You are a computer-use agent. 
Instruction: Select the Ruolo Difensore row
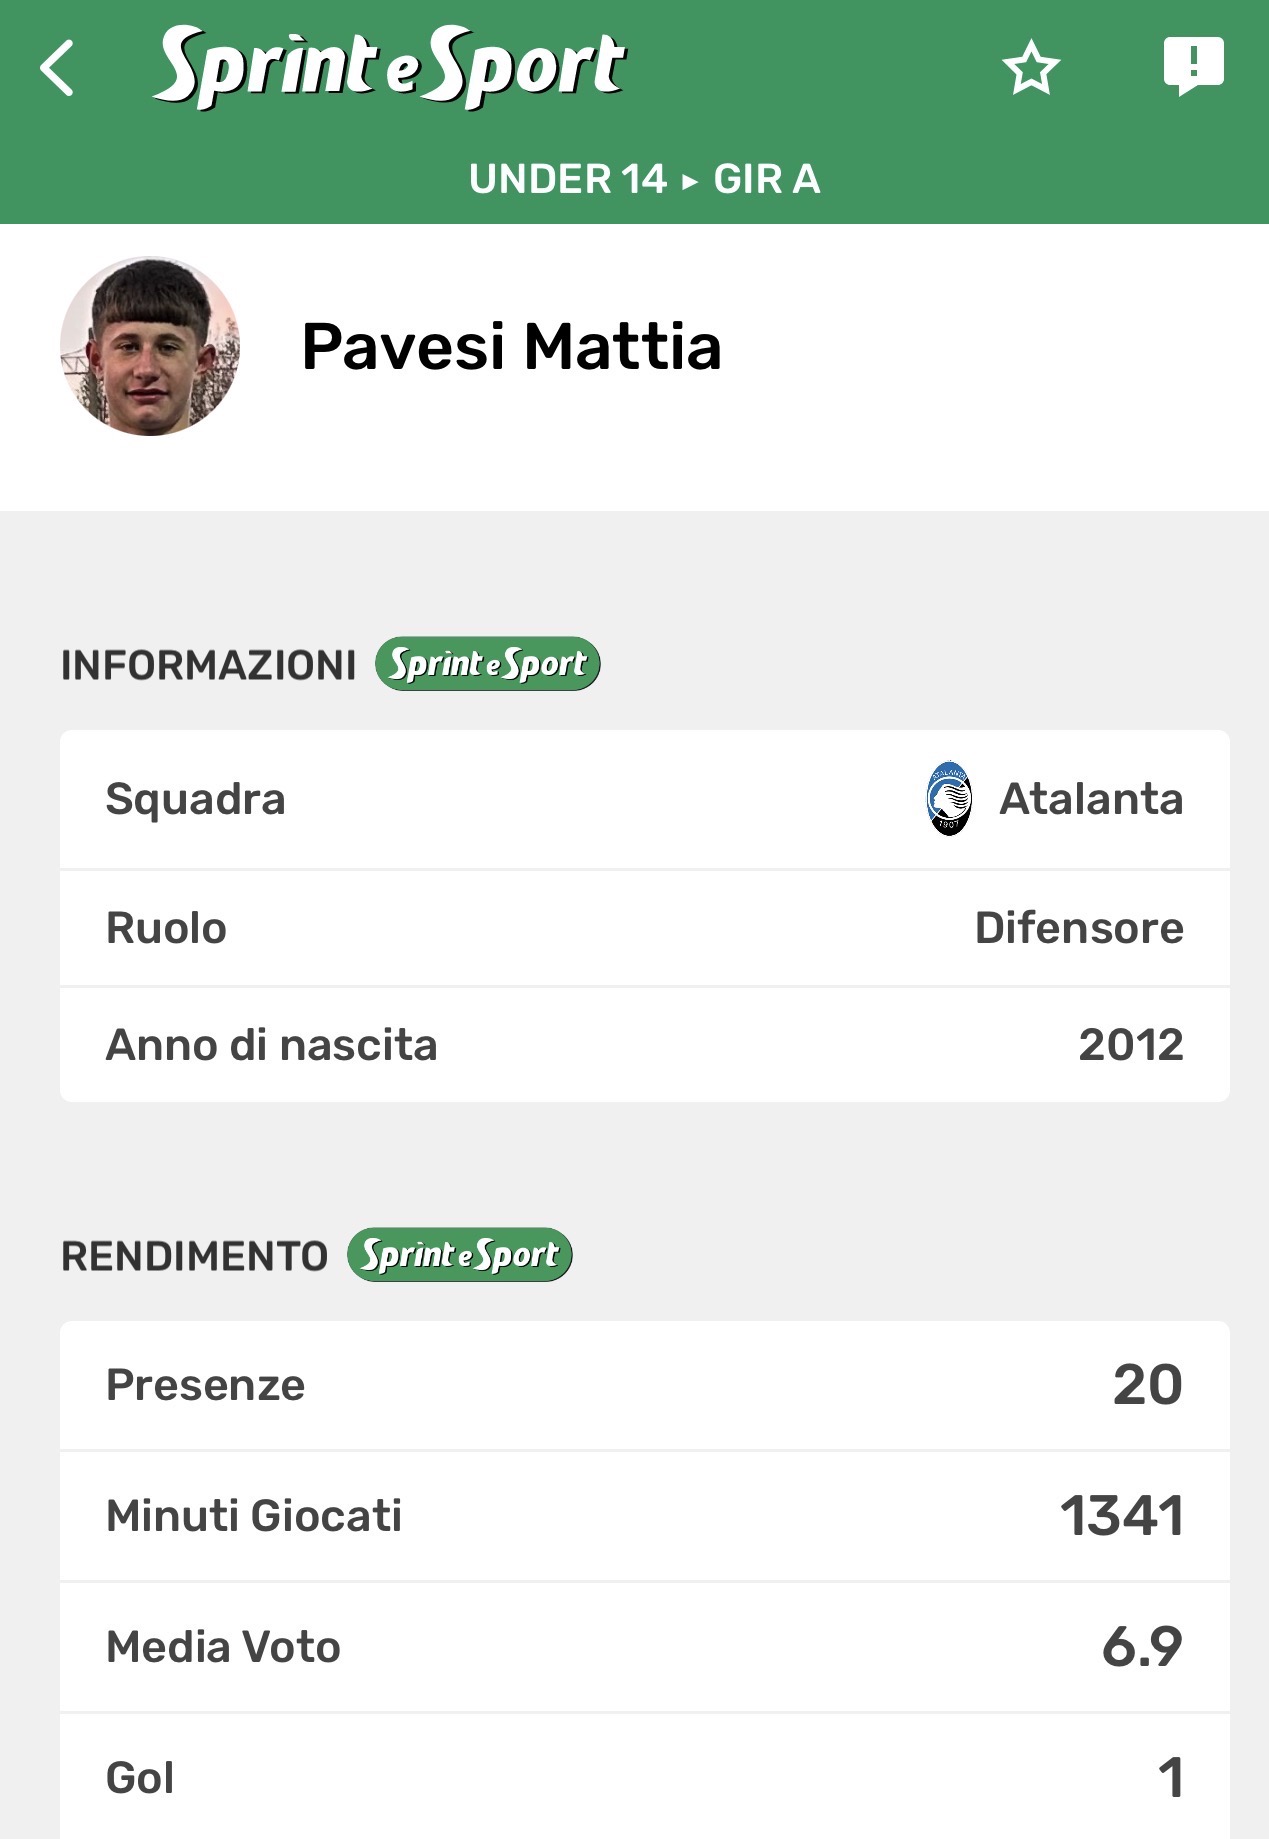point(644,928)
